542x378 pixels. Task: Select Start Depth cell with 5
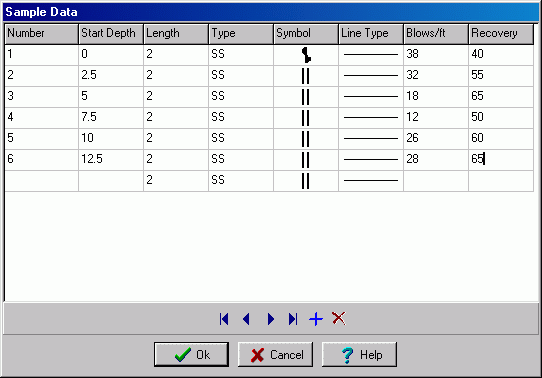click(x=111, y=97)
